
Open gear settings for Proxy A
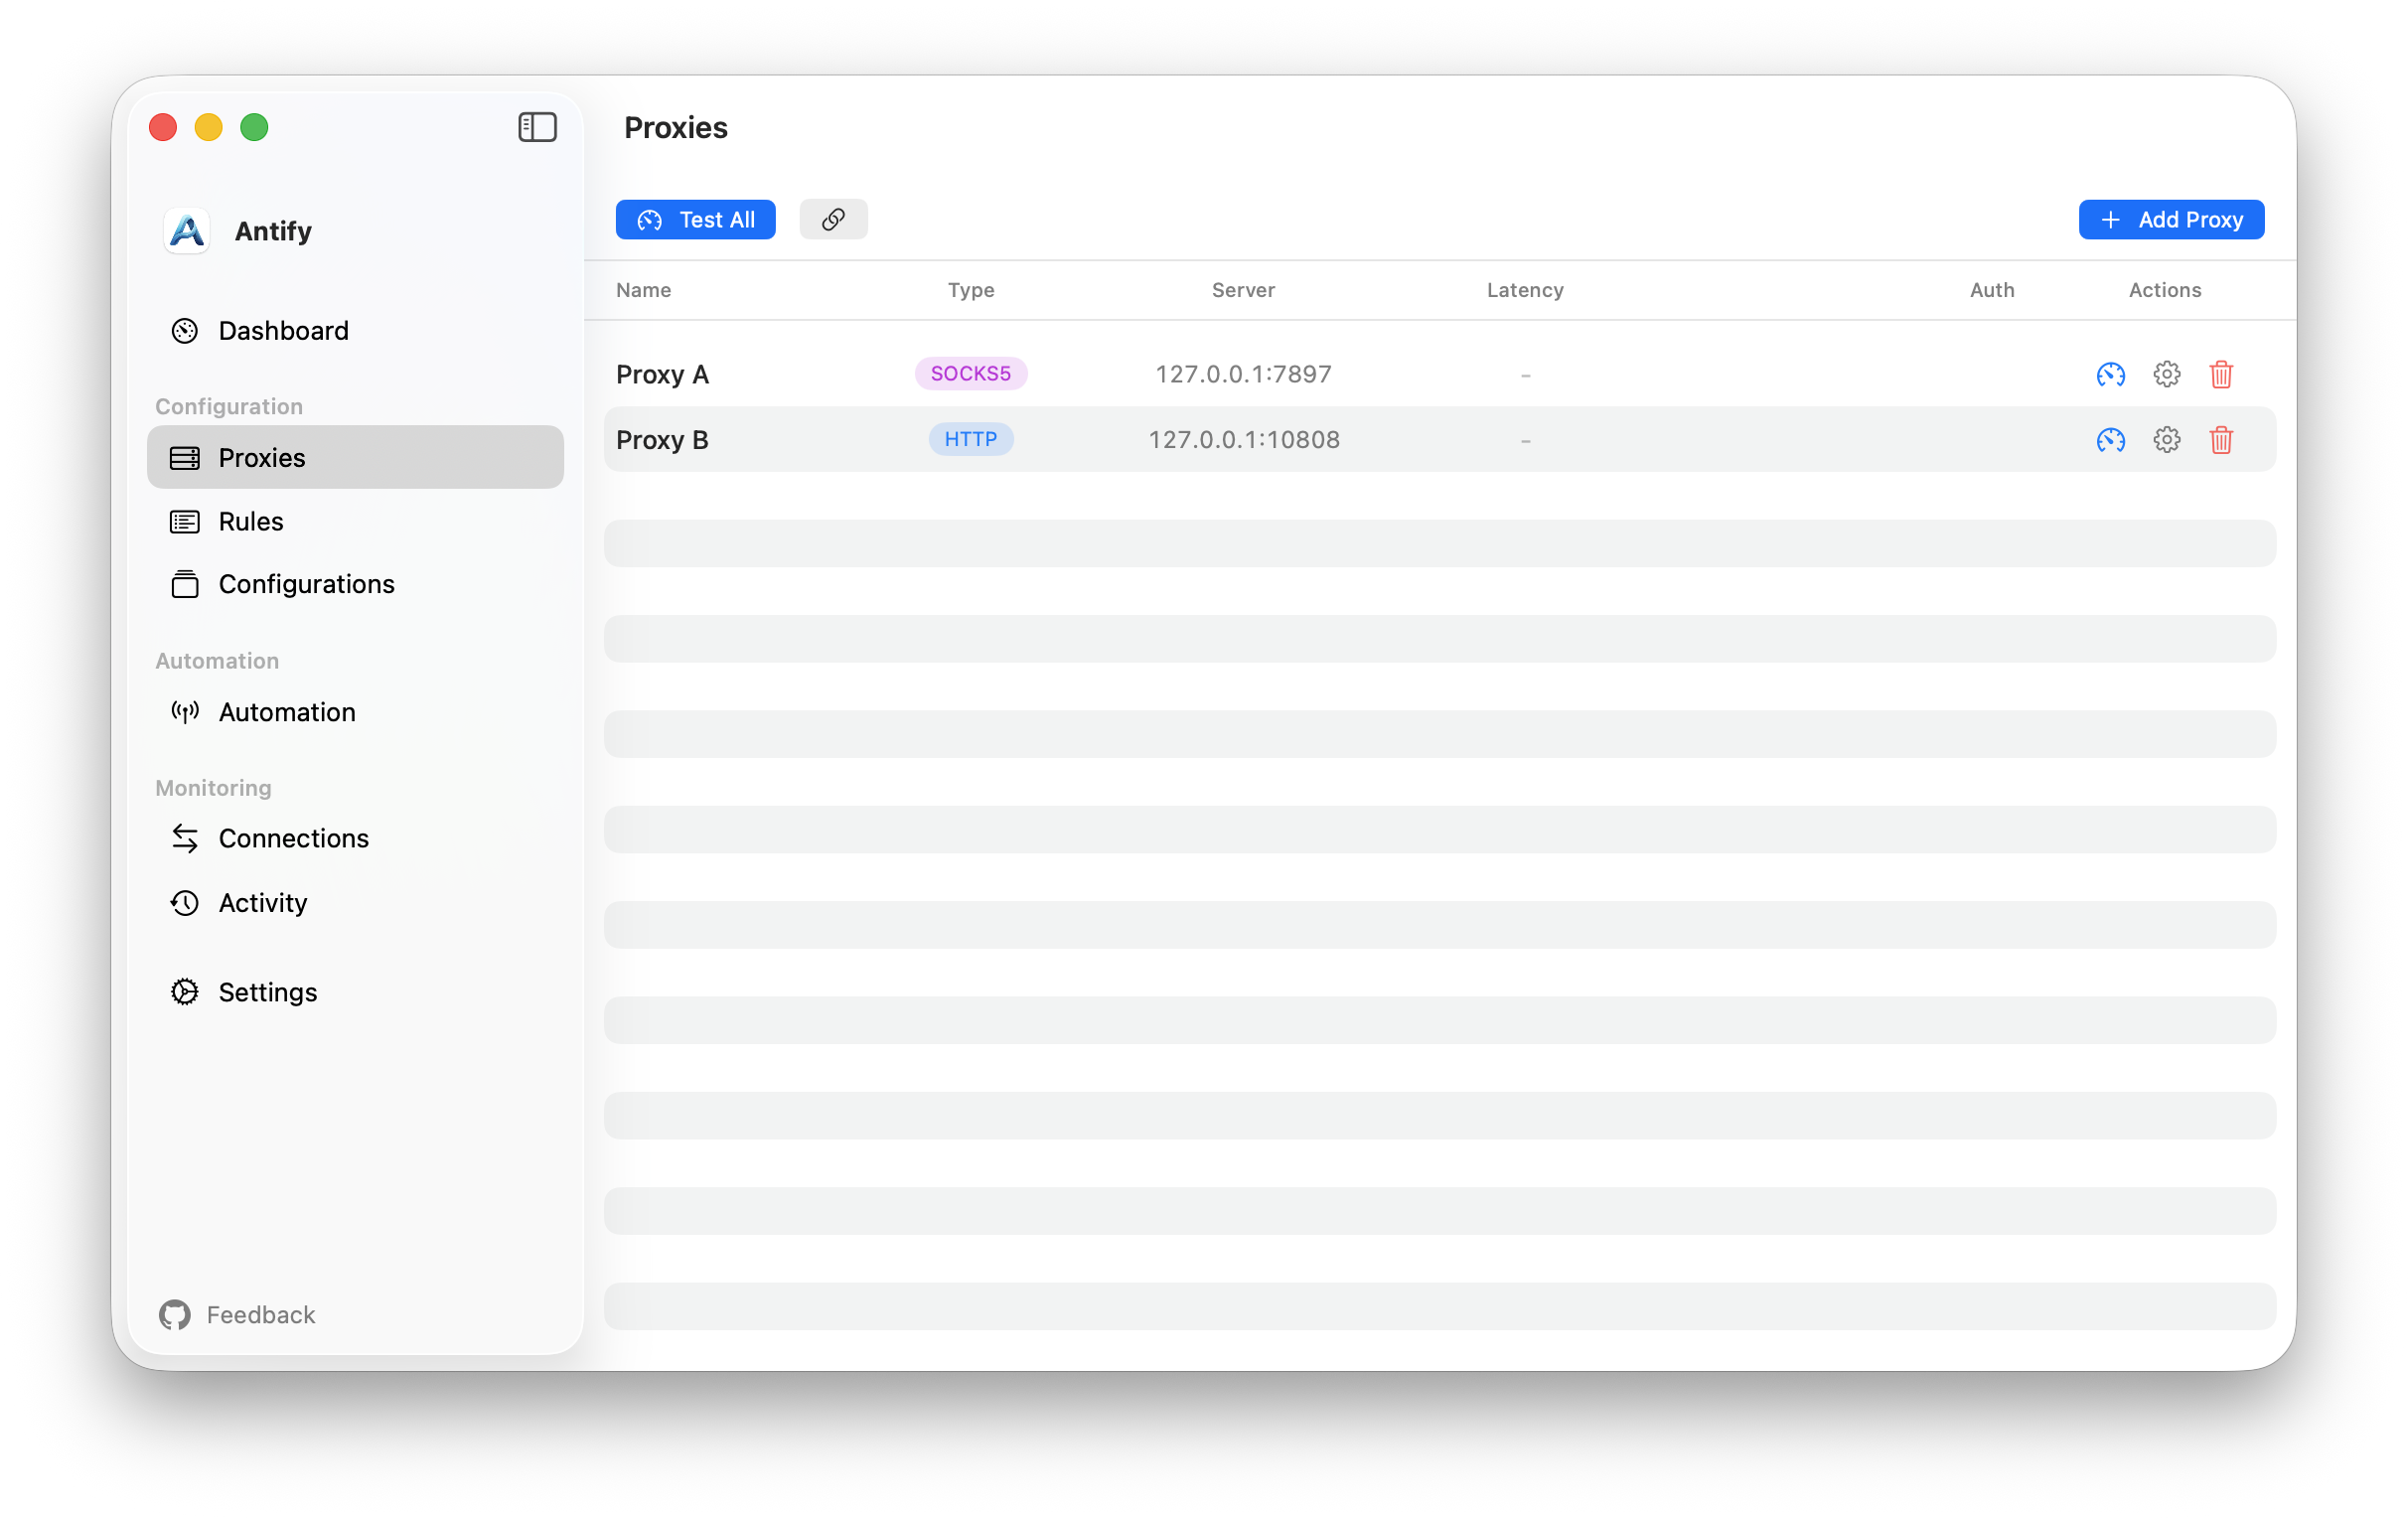[2166, 374]
